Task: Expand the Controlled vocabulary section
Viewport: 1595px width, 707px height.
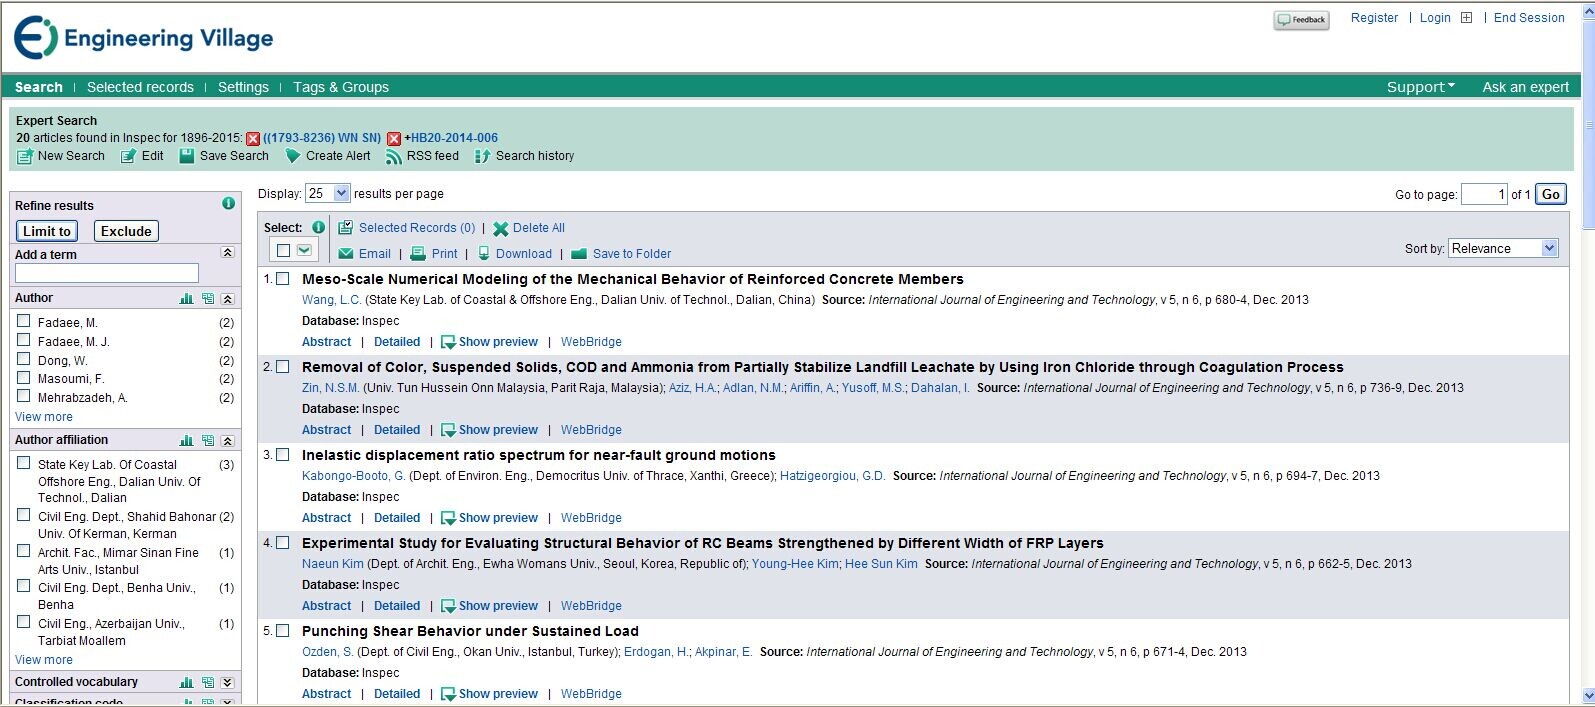Action: (x=227, y=682)
